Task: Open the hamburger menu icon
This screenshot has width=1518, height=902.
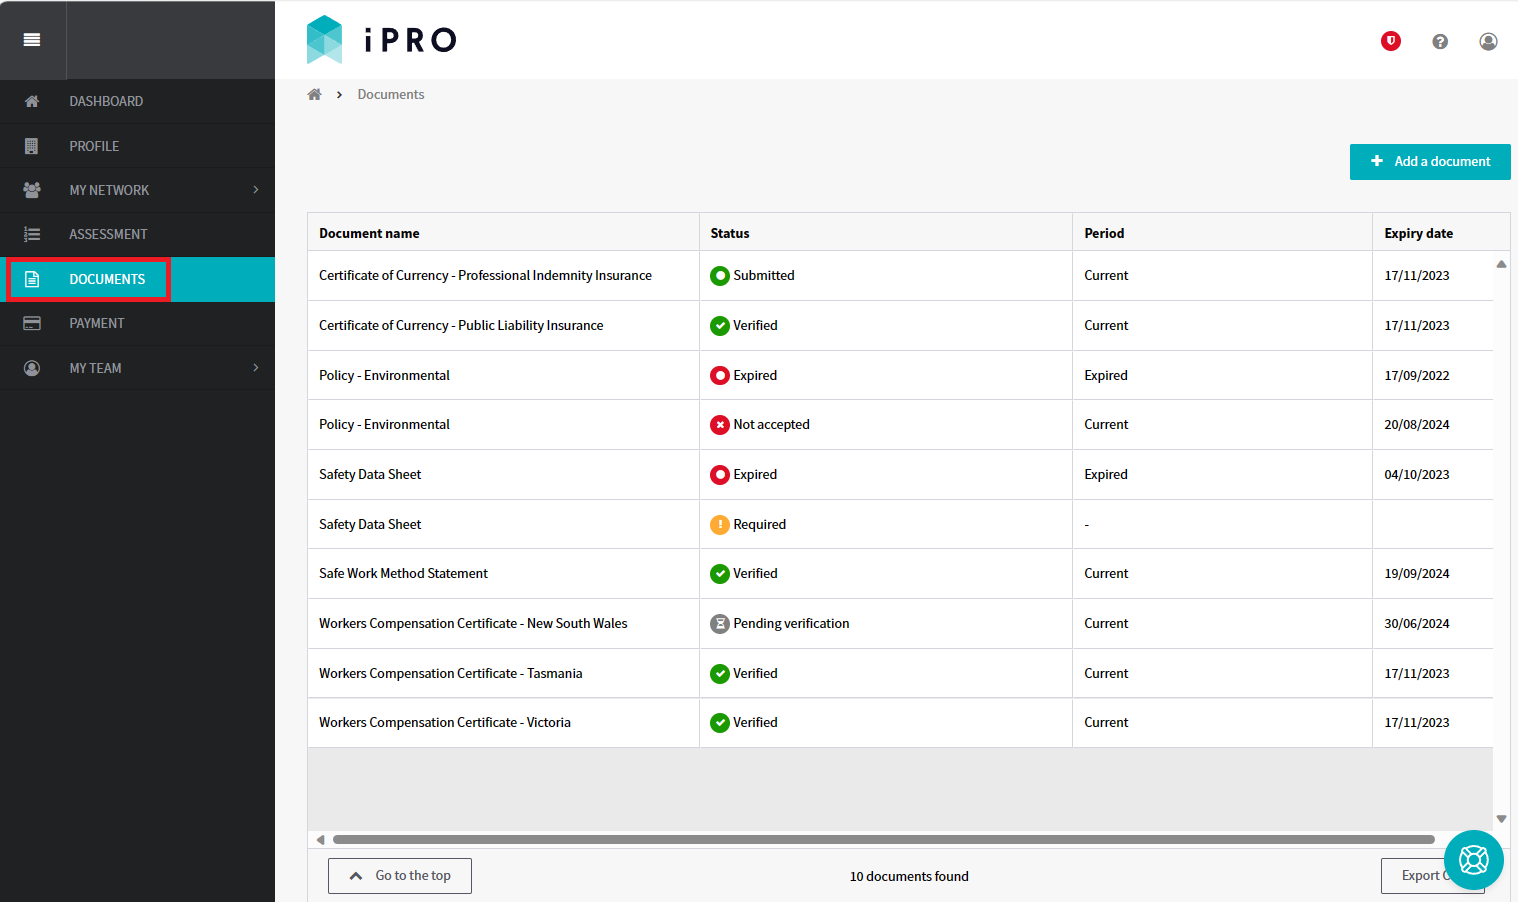Action: tap(32, 40)
